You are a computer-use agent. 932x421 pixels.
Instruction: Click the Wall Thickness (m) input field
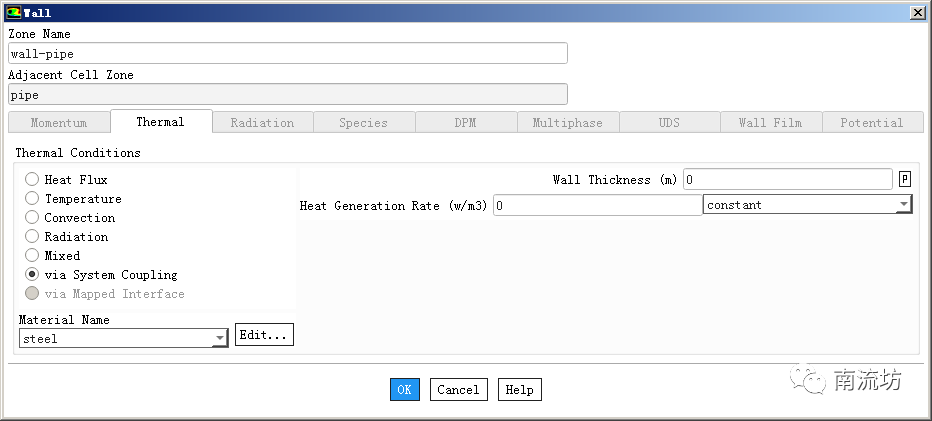(788, 179)
